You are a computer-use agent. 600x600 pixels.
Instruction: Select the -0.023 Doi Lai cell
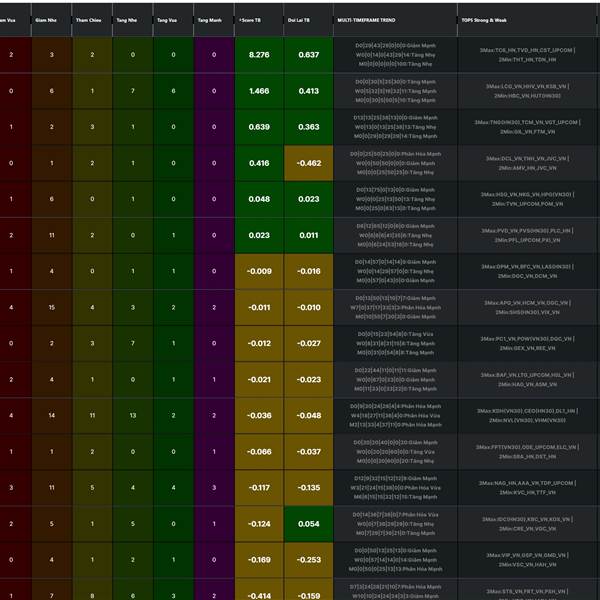point(308,380)
